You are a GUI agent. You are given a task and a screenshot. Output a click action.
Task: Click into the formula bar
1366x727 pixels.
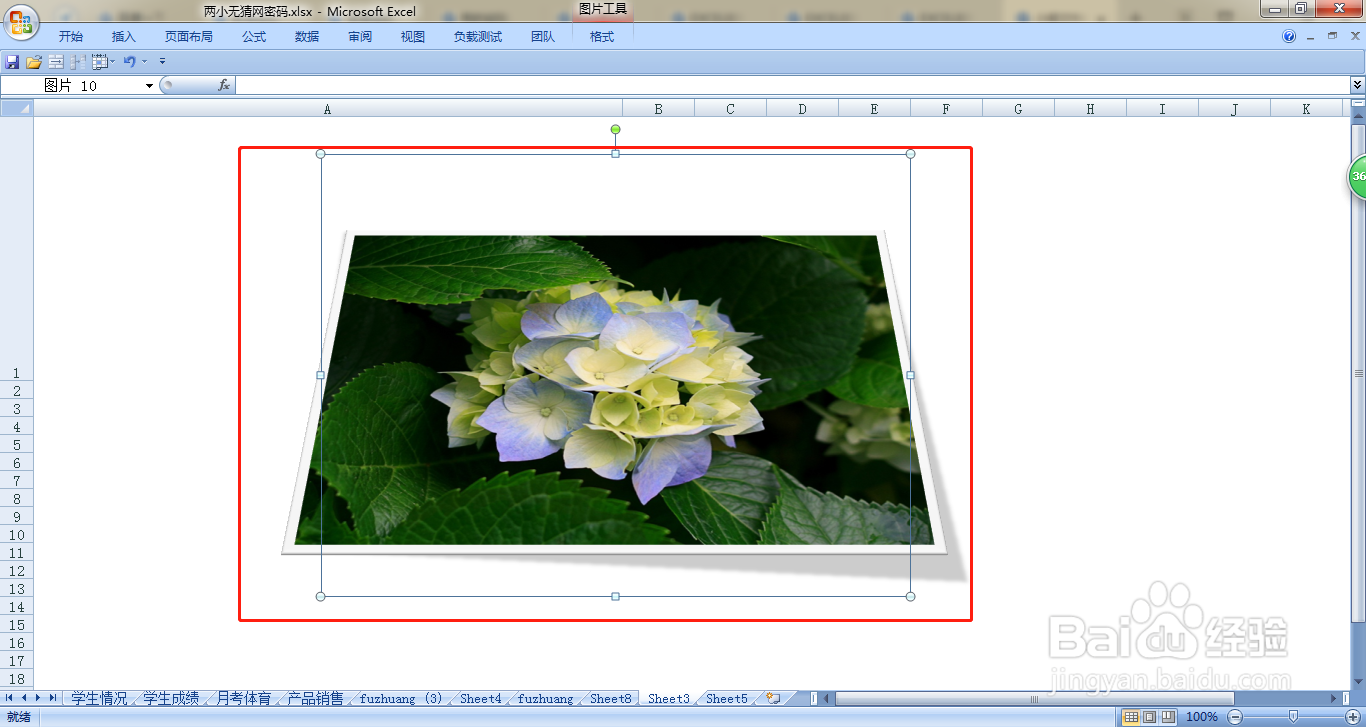click(x=792, y=86)
